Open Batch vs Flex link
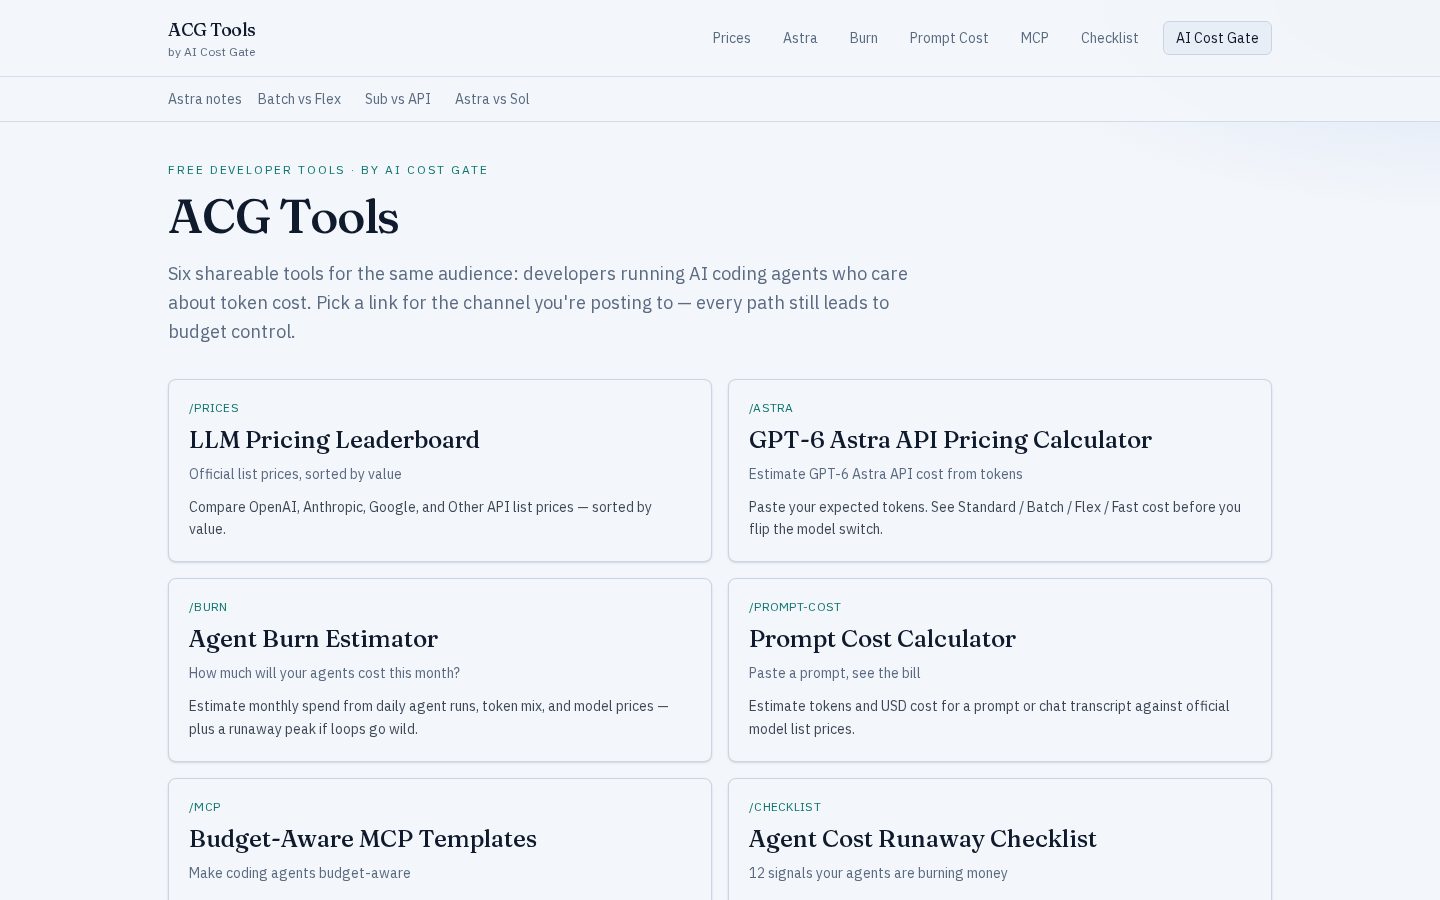 (299, 99)
